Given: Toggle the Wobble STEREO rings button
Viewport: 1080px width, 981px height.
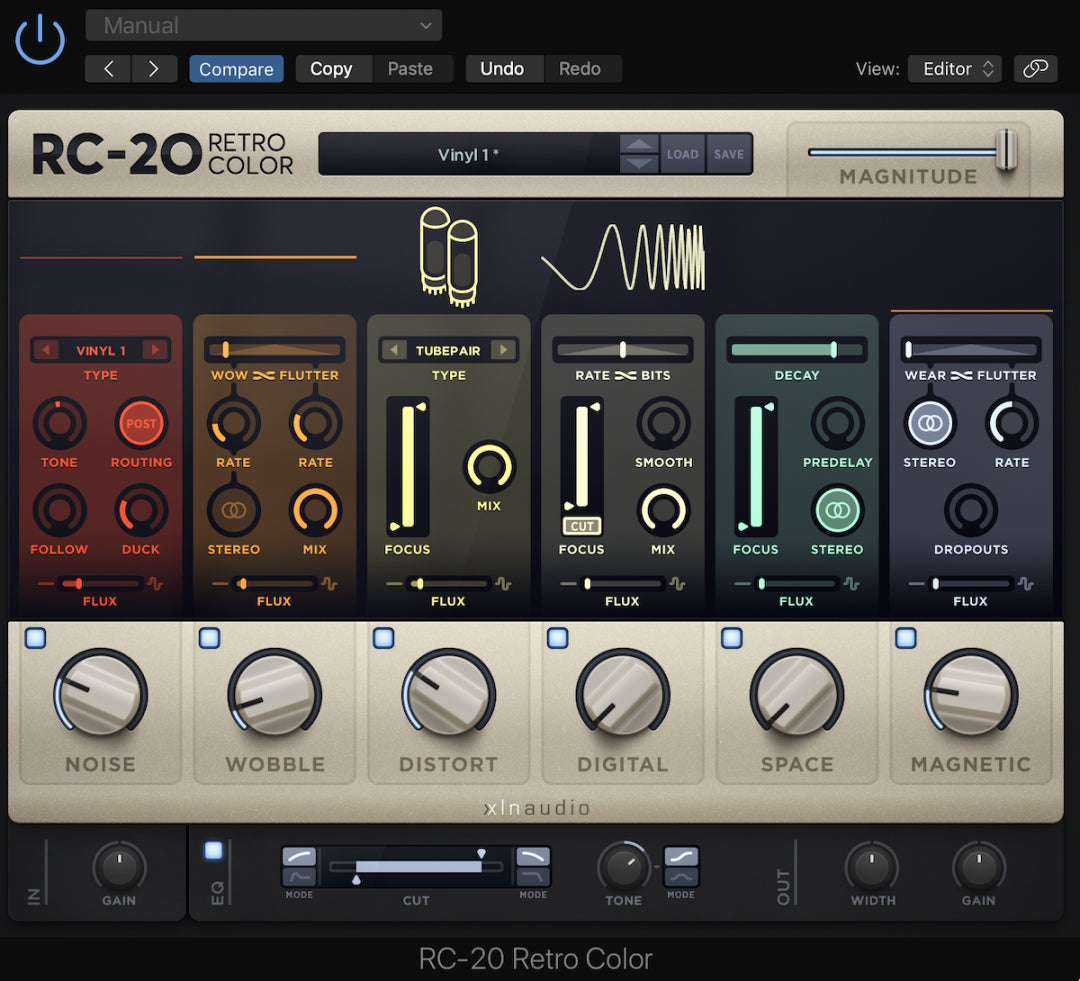Looking at the screenshot, I should pyautogui.click(x=233, y=510).
